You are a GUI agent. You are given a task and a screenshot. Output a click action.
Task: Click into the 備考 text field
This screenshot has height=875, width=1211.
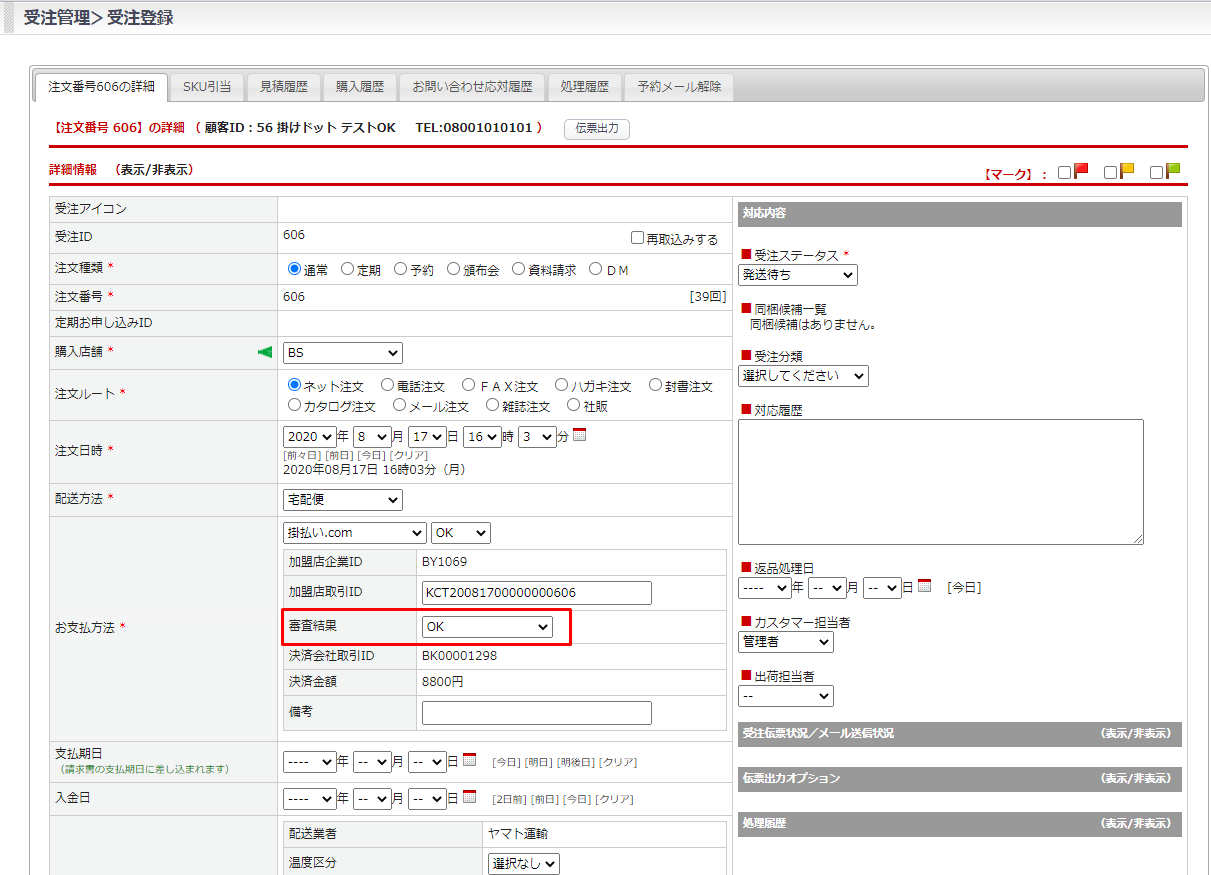tap(536, 713)
